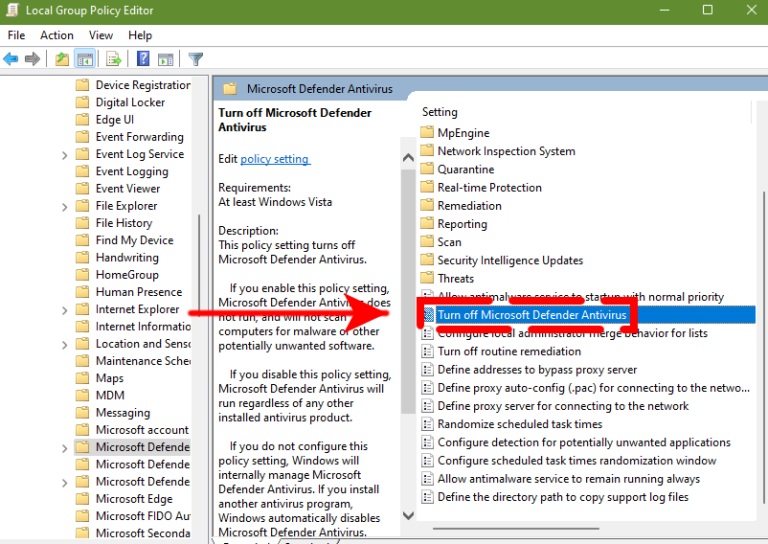Click the Back arrow toolbar icon
The width and height of the screenshot is (768, 544).
(x=11, y=59)
